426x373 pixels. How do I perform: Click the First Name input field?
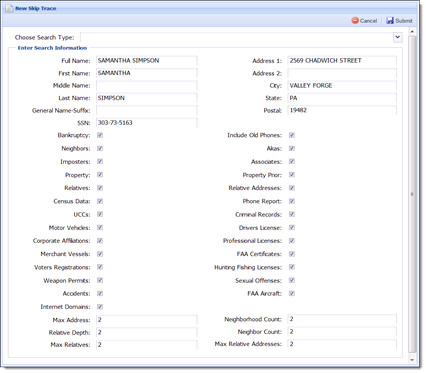coord(147,73)
